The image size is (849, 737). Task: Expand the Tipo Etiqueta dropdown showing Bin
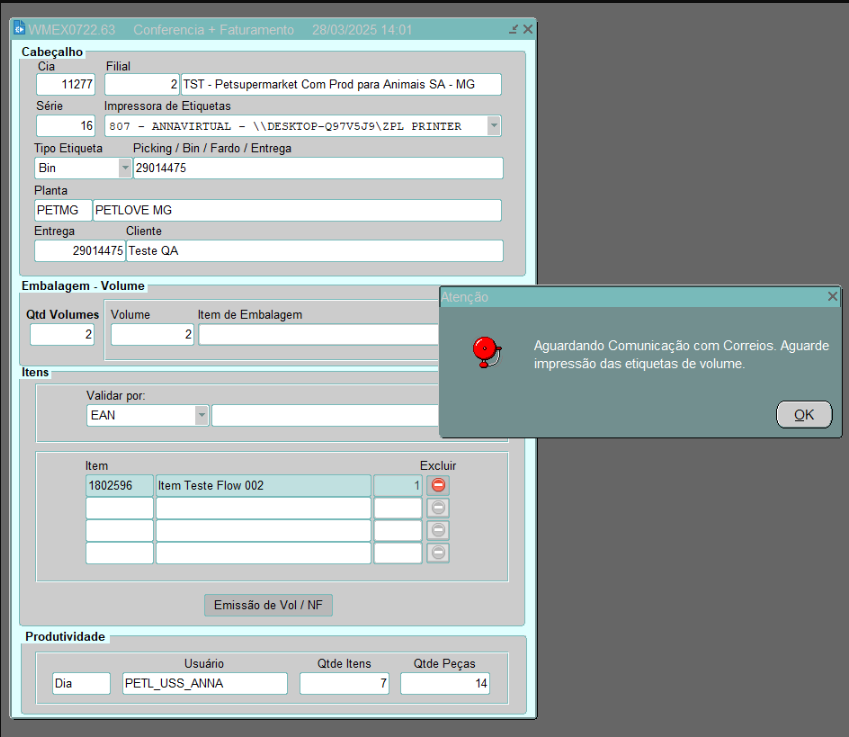[x=125, y=168]
